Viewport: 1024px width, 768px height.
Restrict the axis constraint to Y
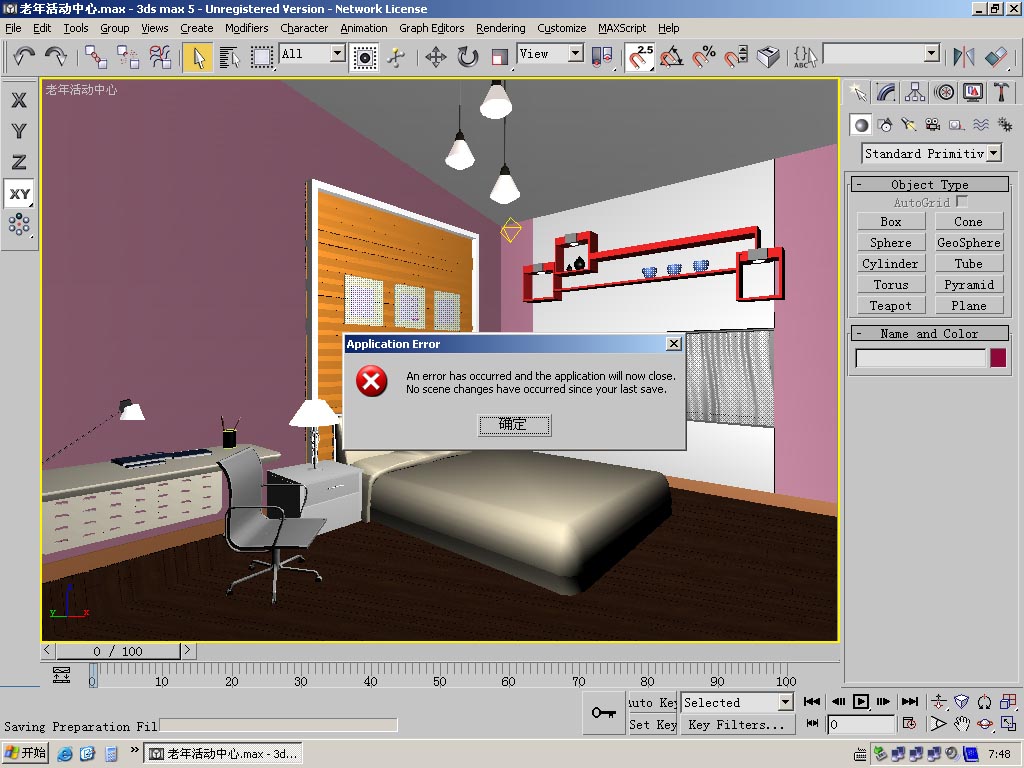point(19,131)
